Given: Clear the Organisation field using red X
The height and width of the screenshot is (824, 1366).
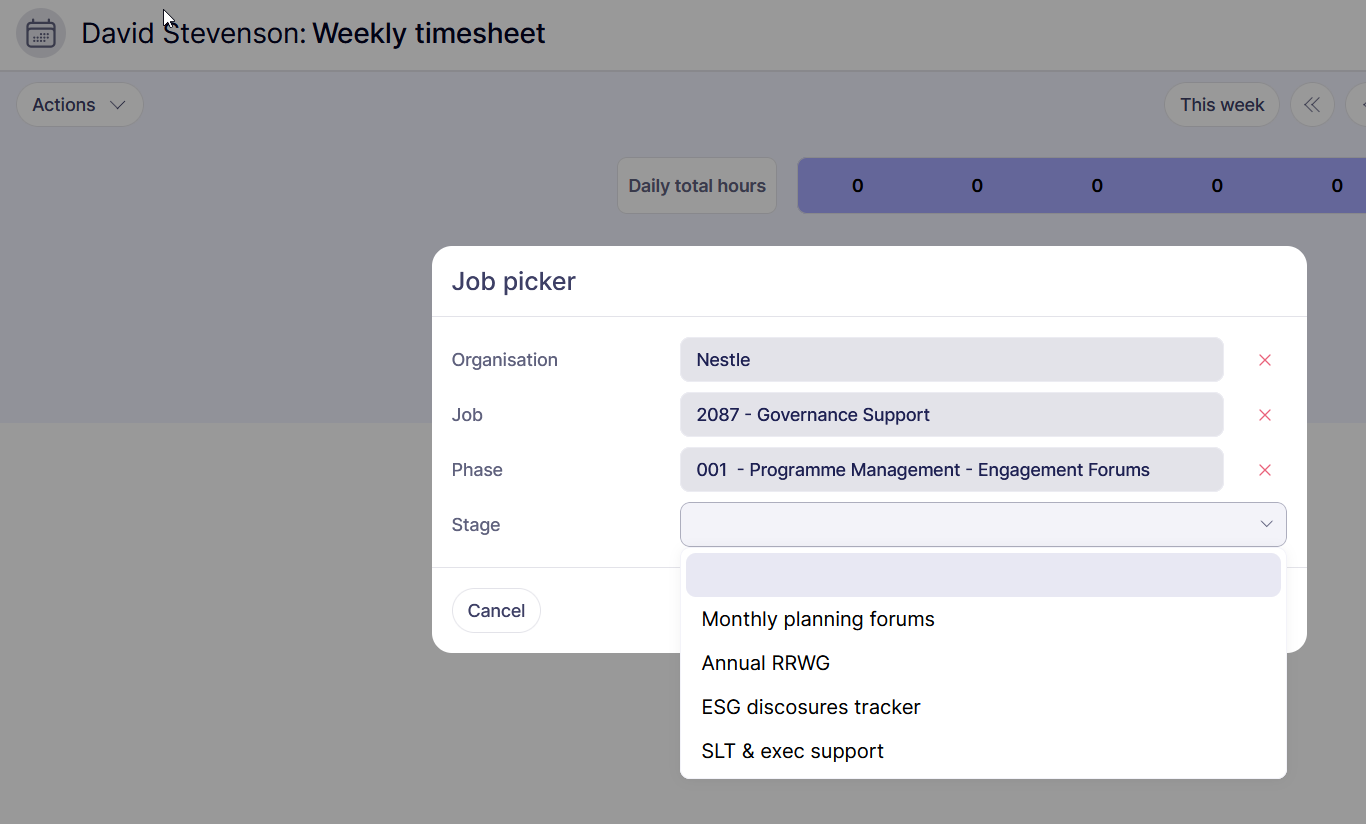Looking at the screenshot, I should point(1265,360).
